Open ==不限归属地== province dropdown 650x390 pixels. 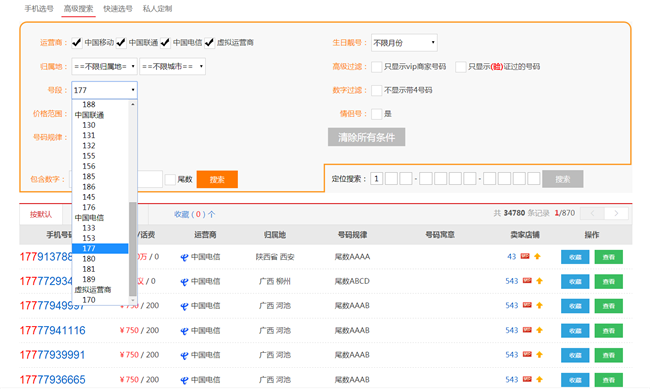click(x=104, y=66)
